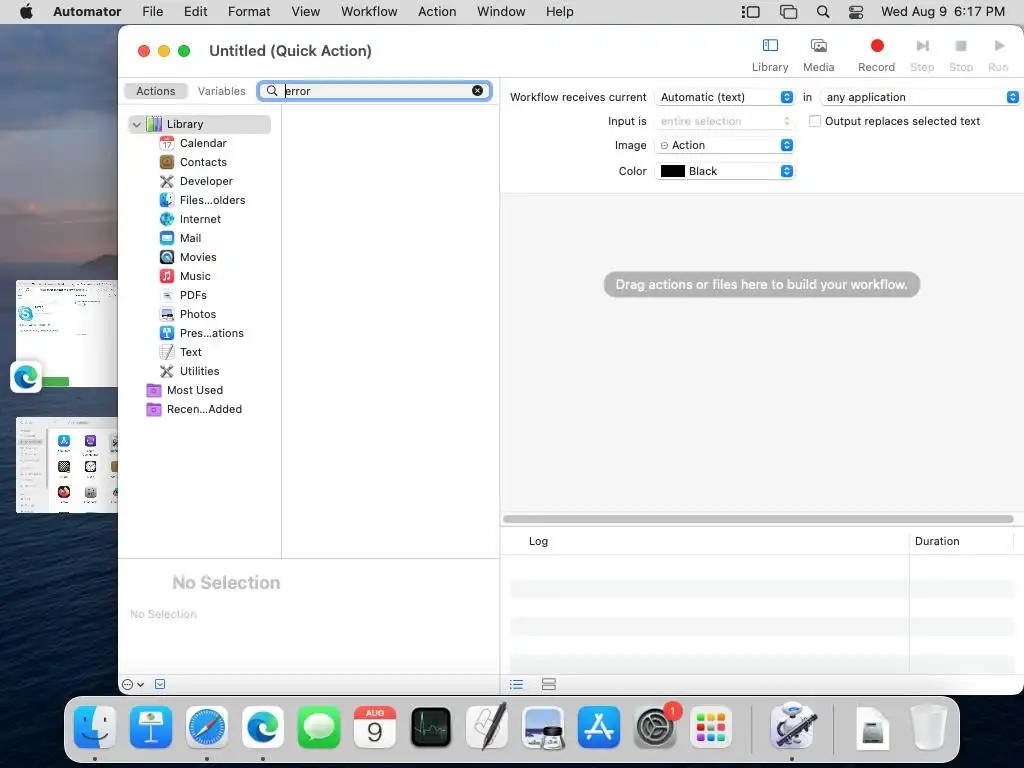Screen dimensions: 1024x768
Task: Open the Input is entire selection dropdown
Action: (x=724, y=121)
